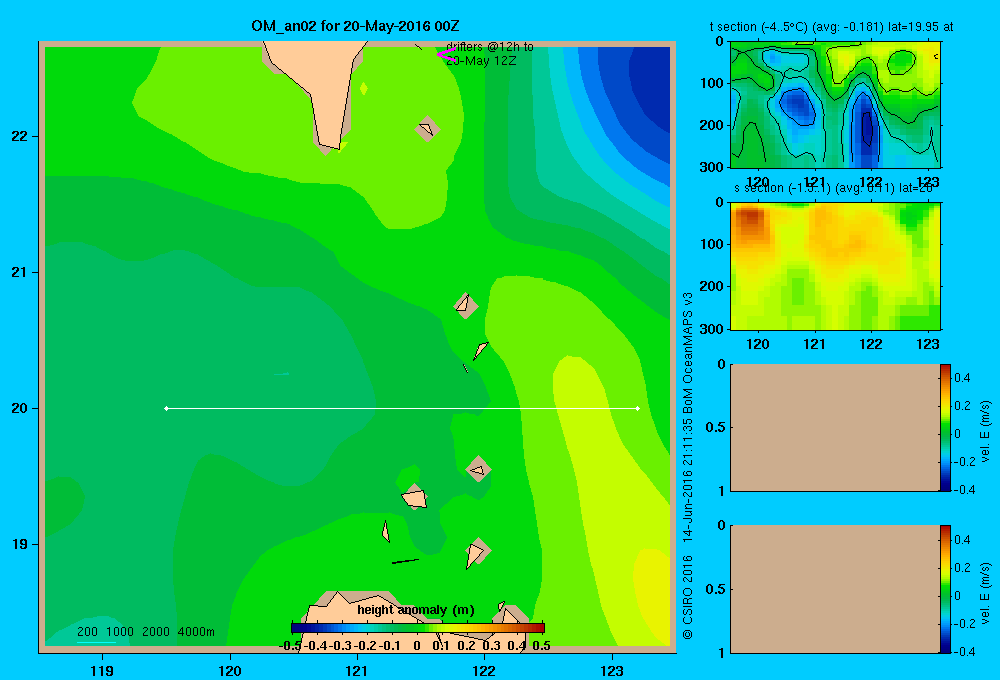The width and height of the screenshot is (1000, 680).
Task: Click the 0.3 value on height anomaly scale
Action: (x=492, y=646)
